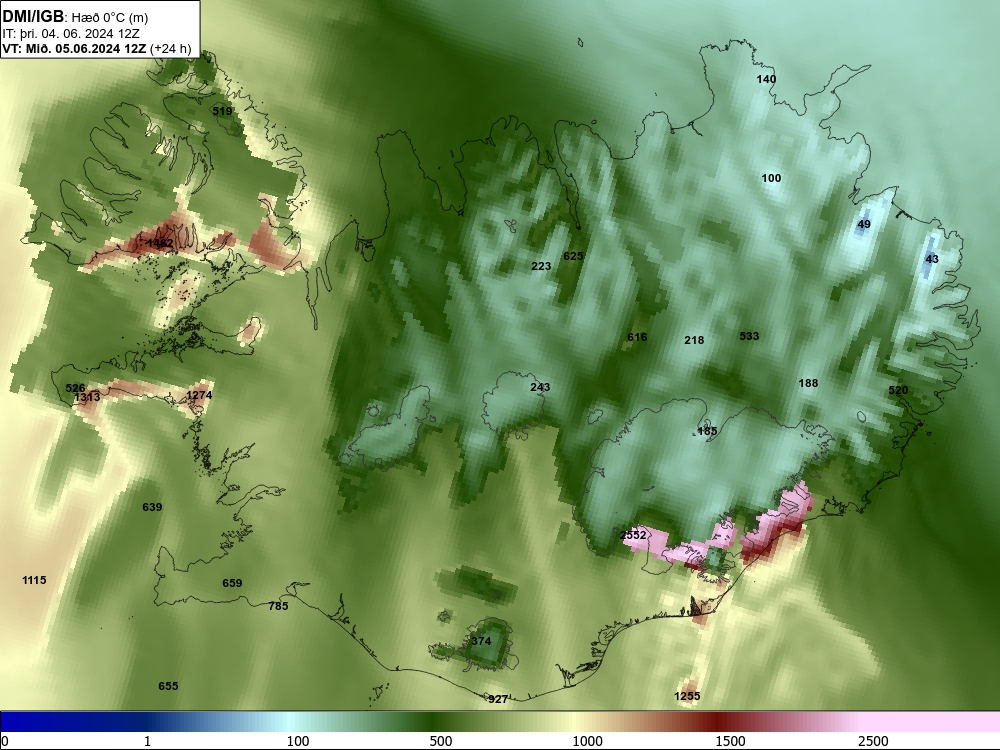
Task: Click the legend tick label '500'
Action: pos(441,740)
